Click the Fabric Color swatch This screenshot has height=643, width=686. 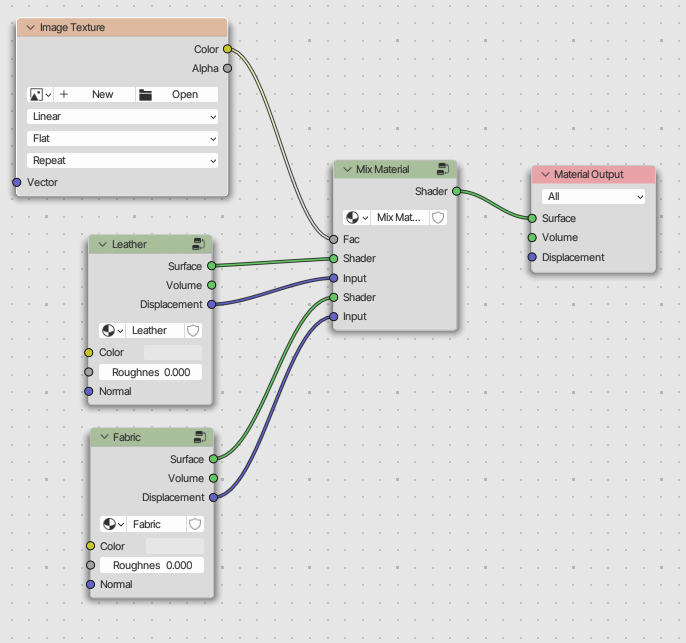(175, 546)
